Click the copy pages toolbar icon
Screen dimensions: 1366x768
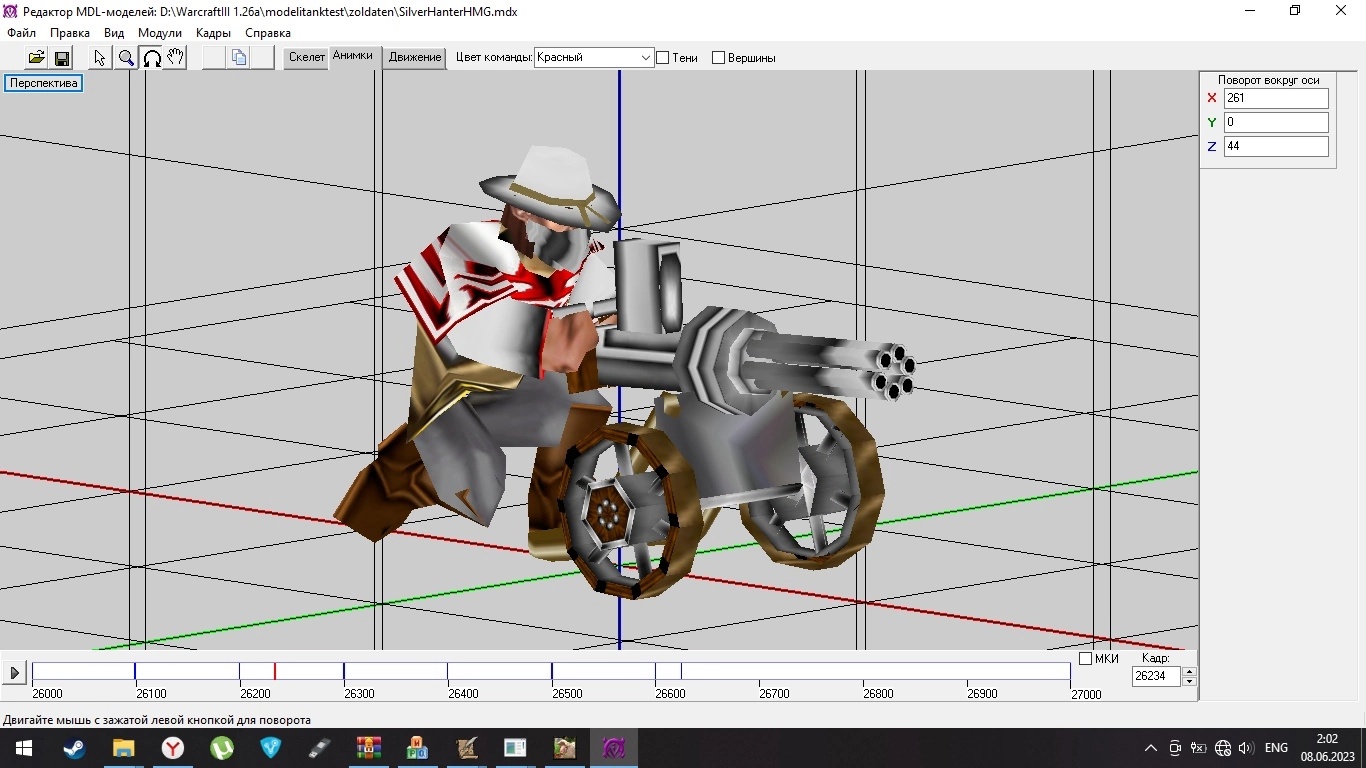239,58
